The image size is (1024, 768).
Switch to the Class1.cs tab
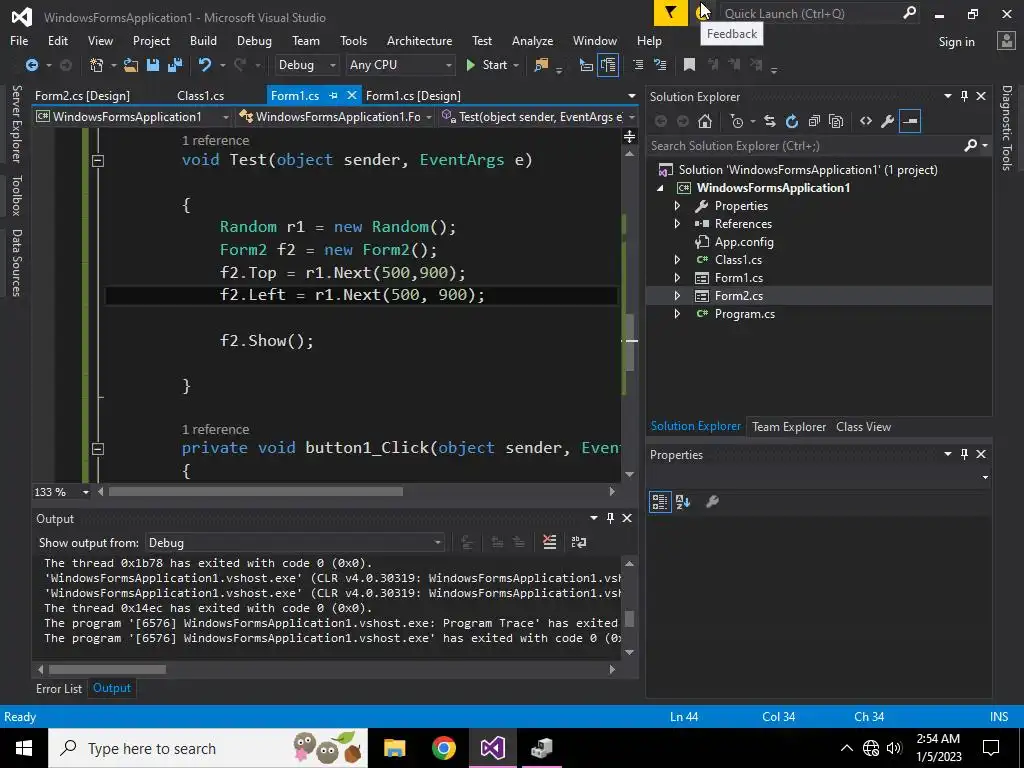(x=200, y=95)
